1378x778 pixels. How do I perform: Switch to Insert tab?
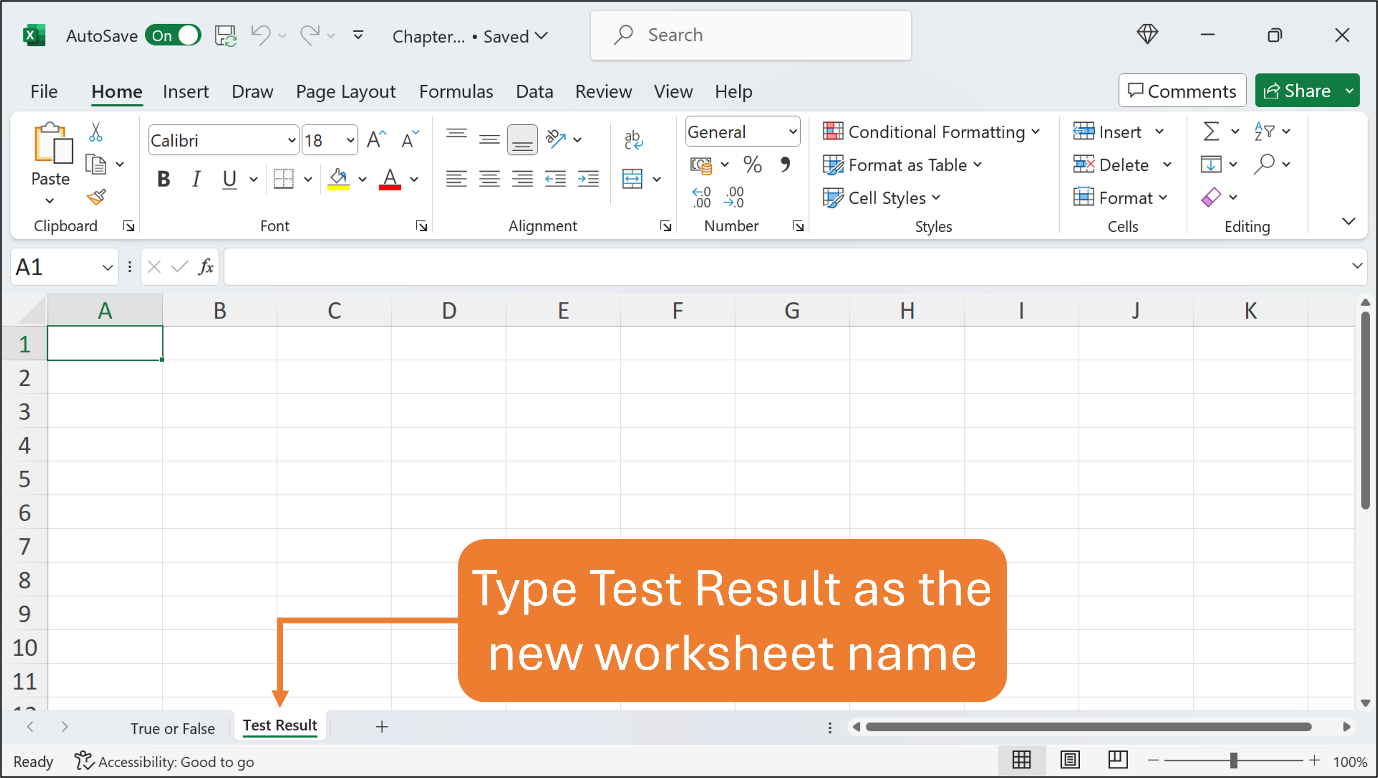(186, 91)
